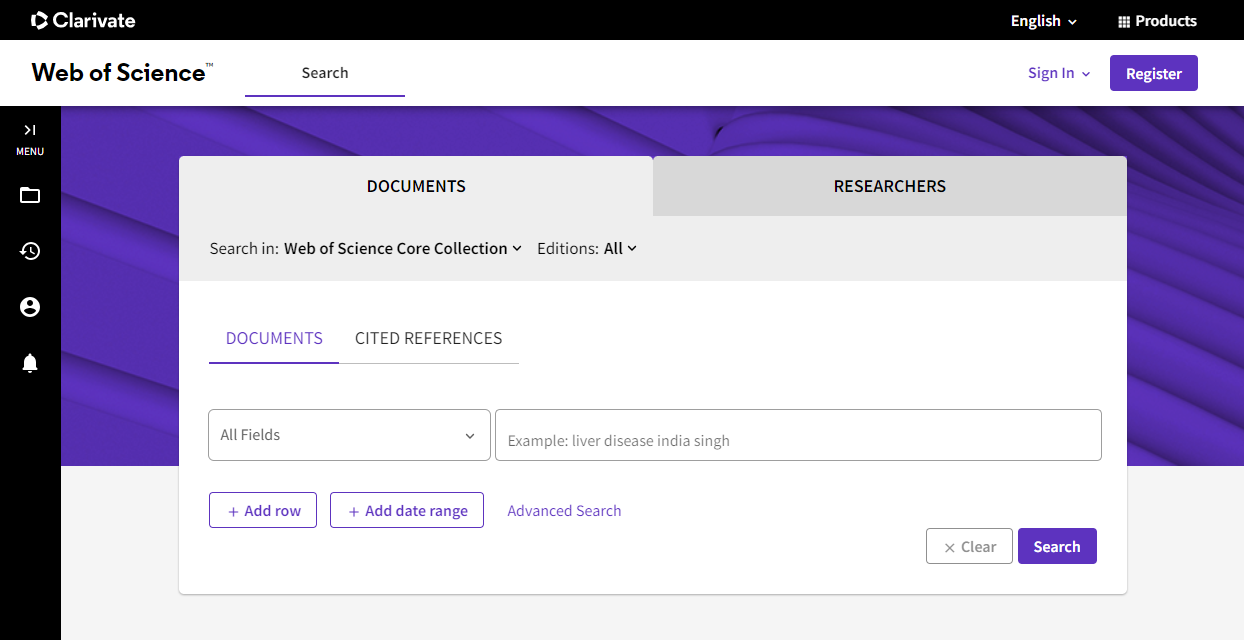Click the Clarivate logo
The image size is (1244, 640).
pyautogui.click(x=83, y=20)
